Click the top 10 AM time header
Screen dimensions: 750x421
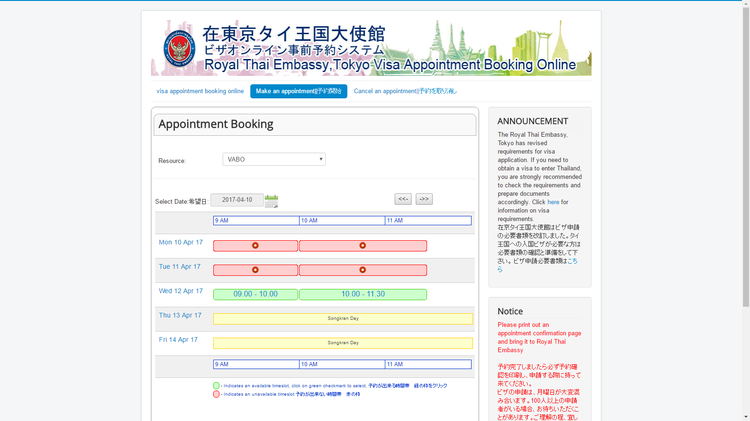tap(342, 221)
